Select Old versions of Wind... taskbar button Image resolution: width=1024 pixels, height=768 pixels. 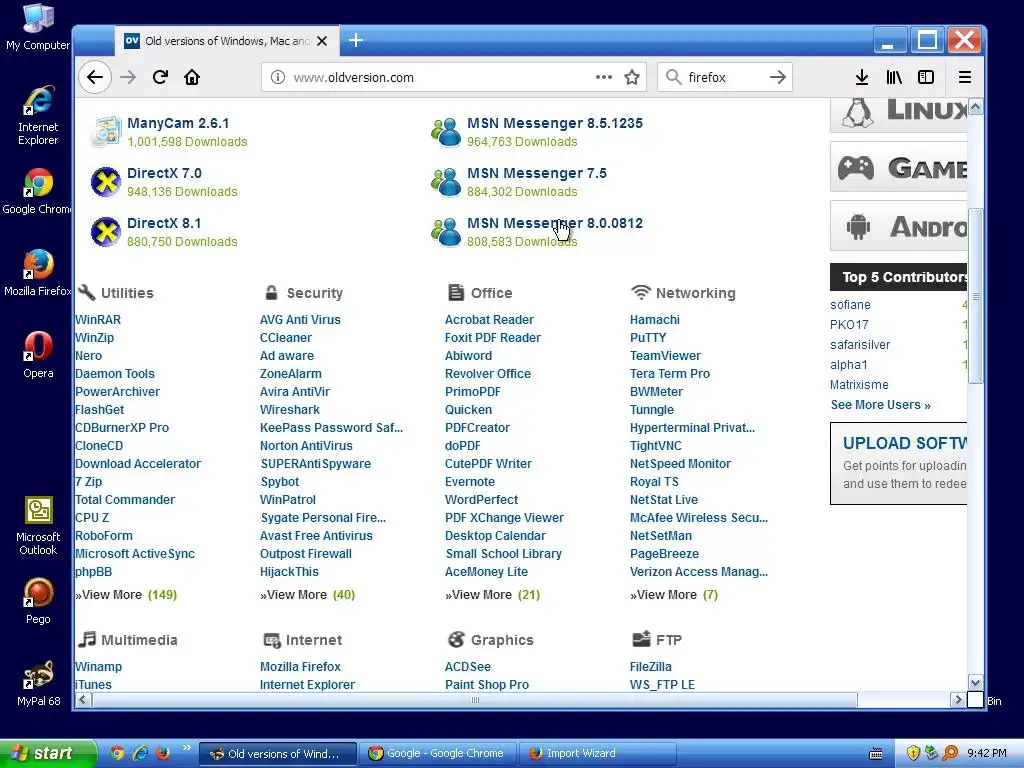[278, 753]
